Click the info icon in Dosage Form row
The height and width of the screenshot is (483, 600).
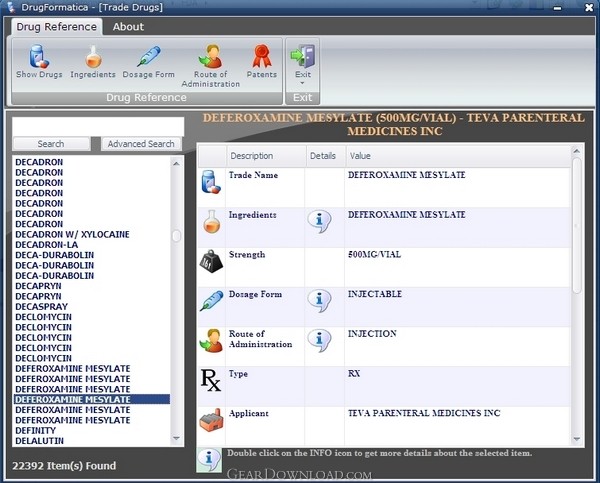click(x=319, y=300)
